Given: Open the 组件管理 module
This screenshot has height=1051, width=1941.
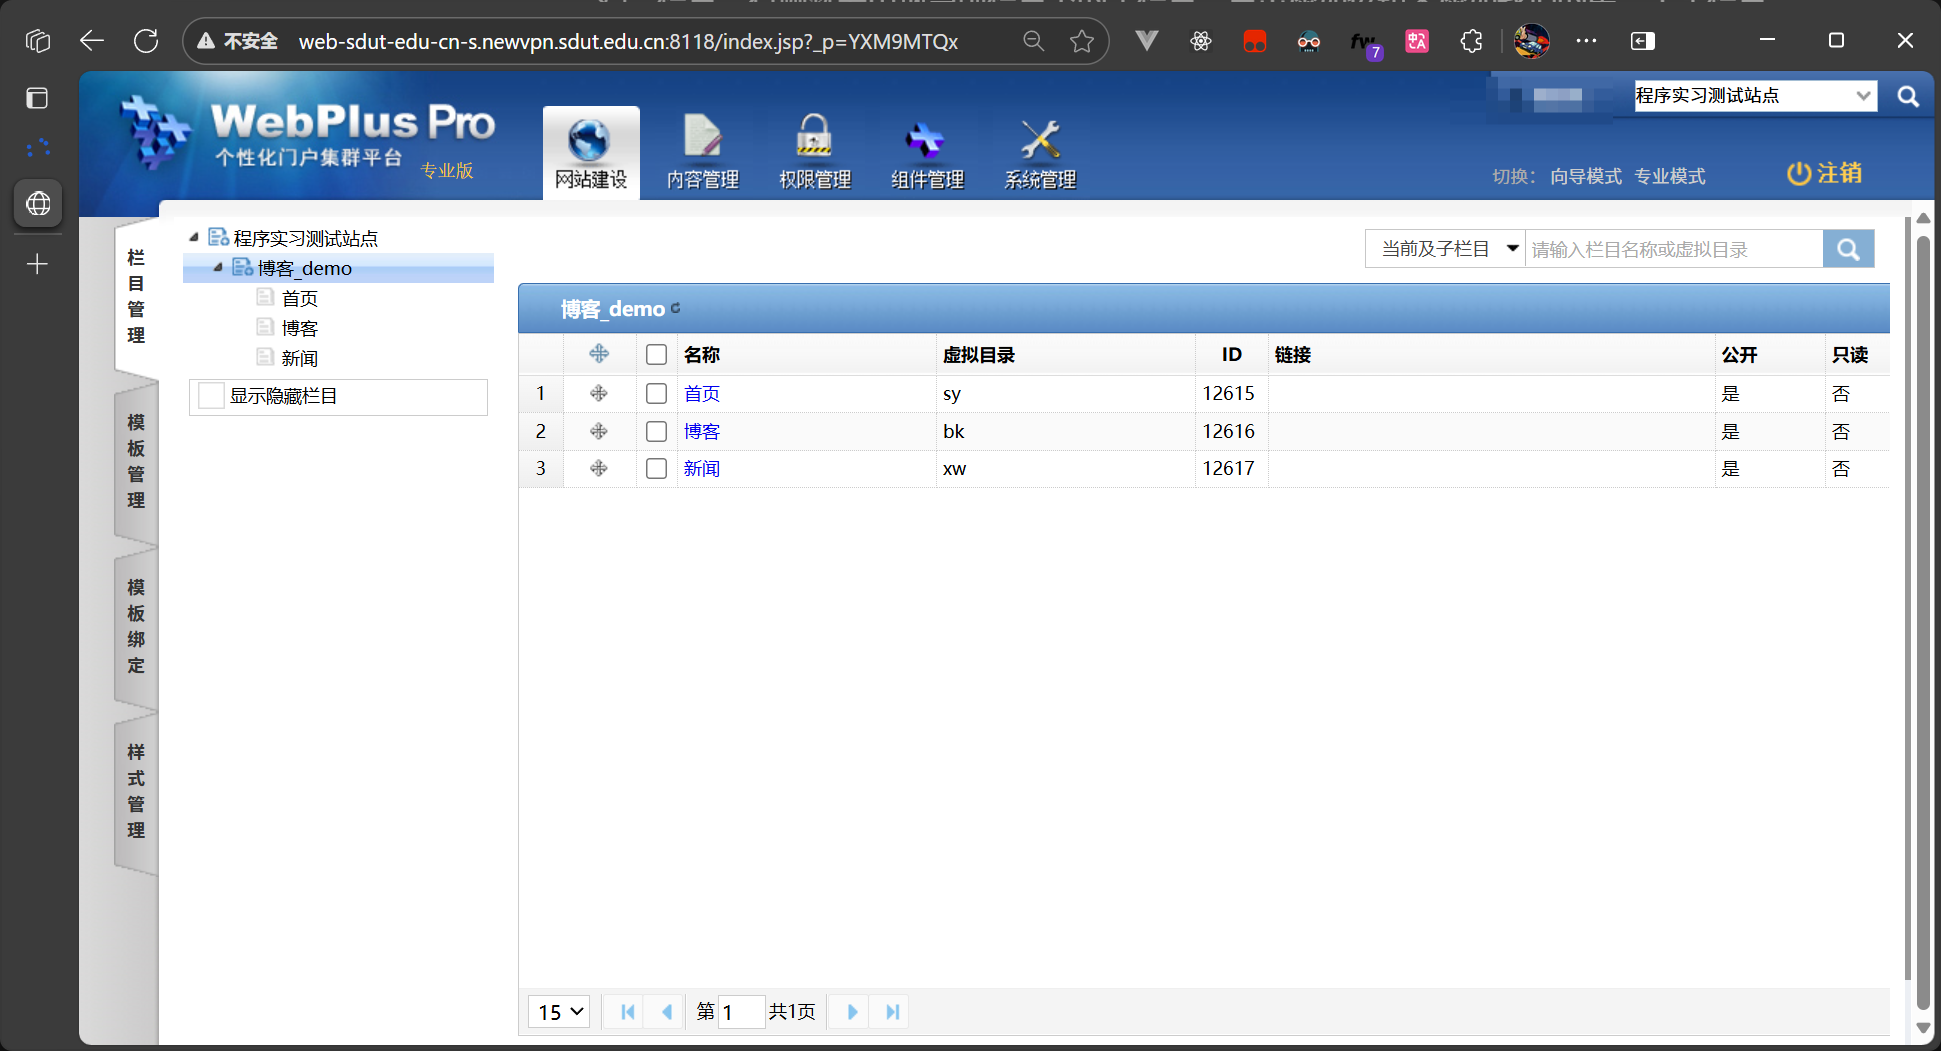Looking at the screenshot, I should click(926, 152).
